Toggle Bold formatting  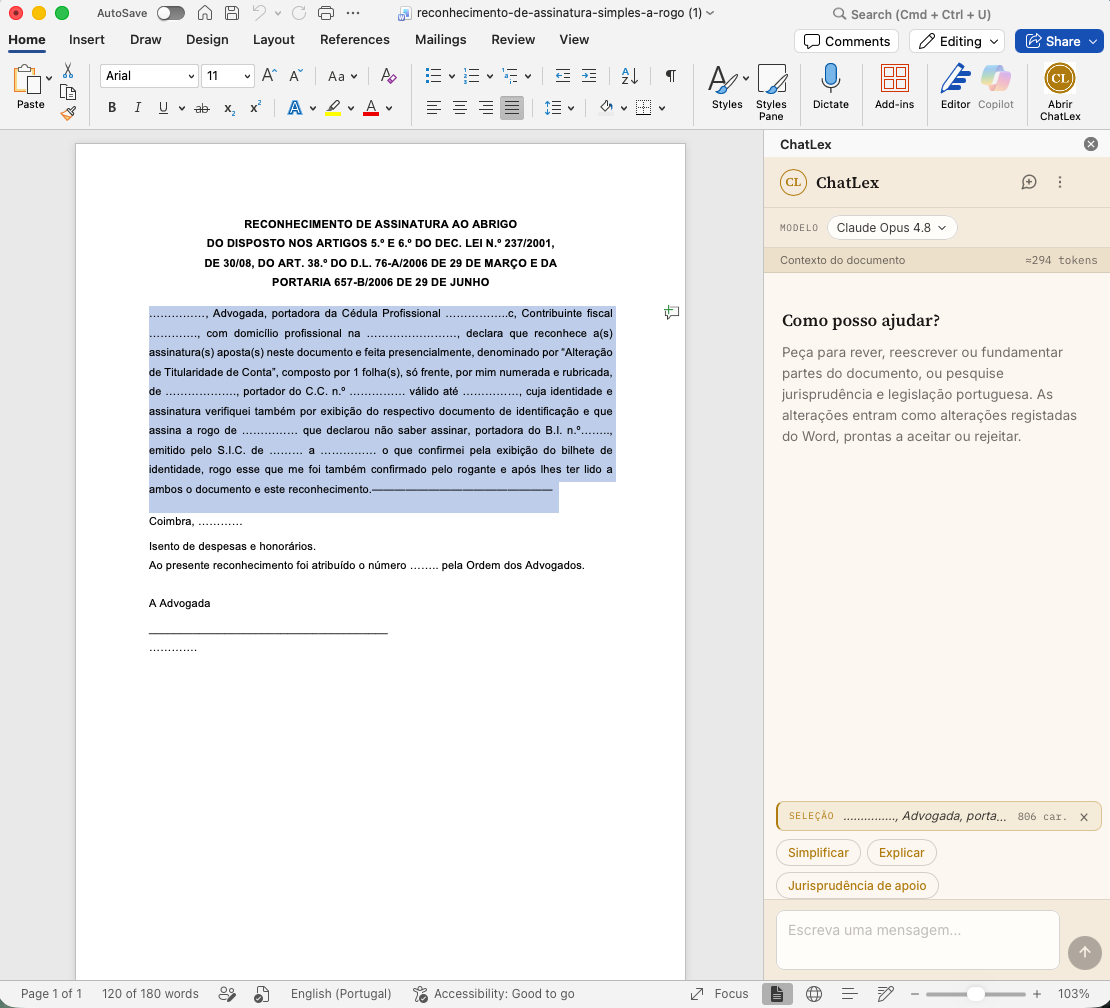click(x=112, y=108)
